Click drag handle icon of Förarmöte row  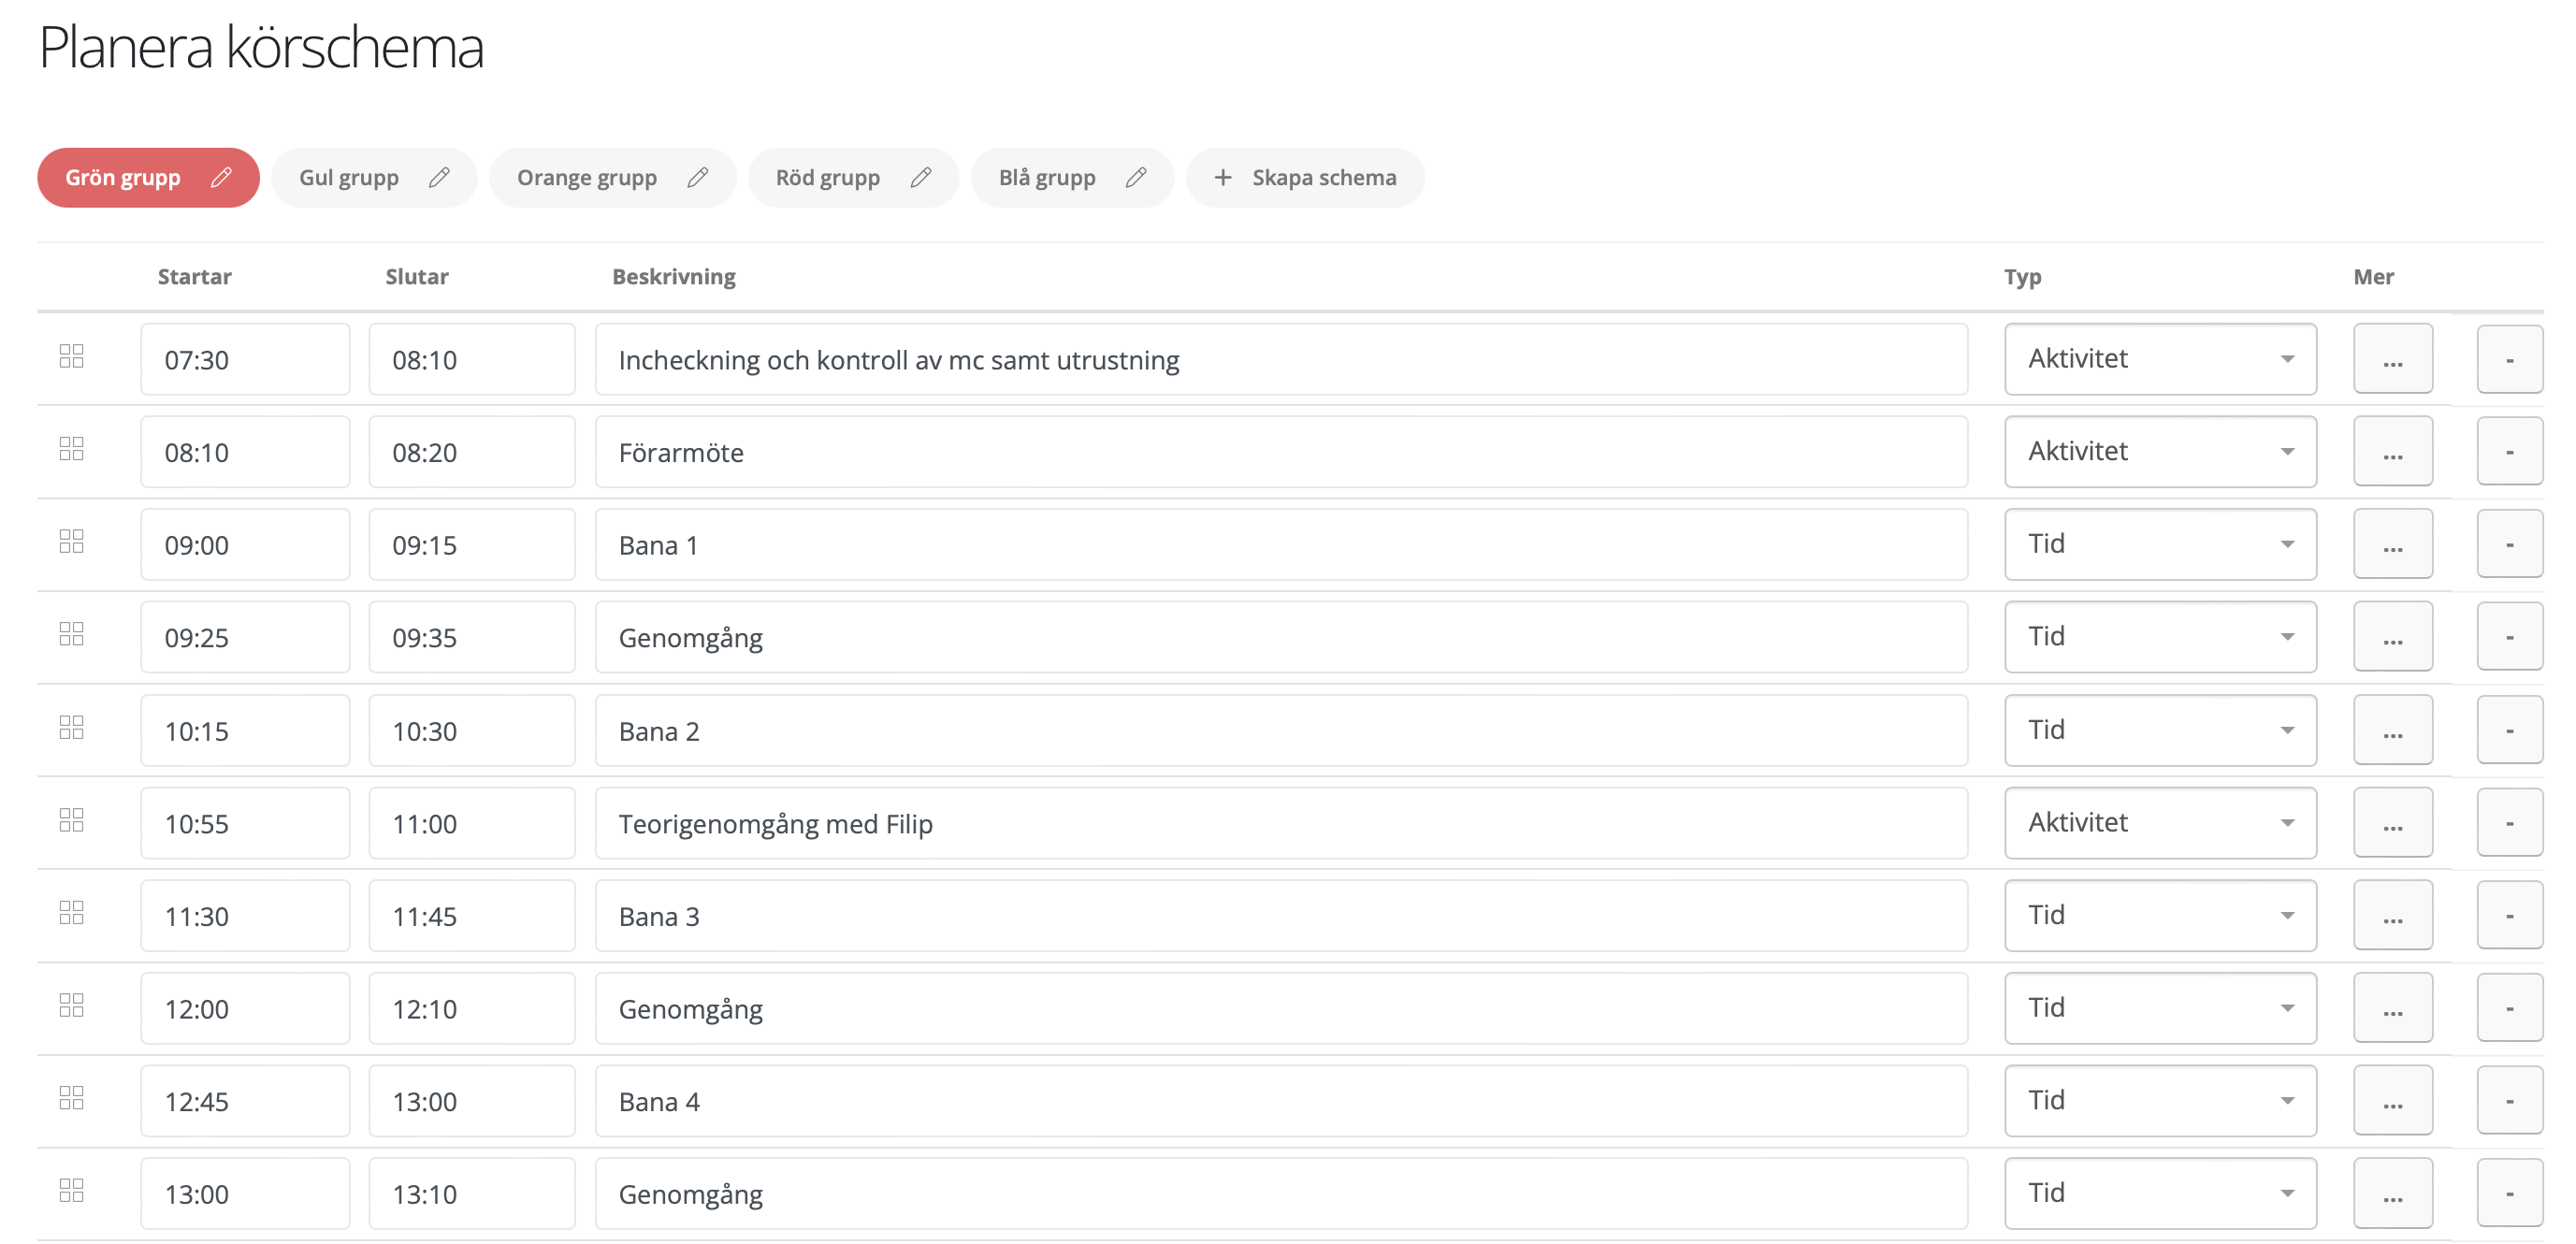71,449
